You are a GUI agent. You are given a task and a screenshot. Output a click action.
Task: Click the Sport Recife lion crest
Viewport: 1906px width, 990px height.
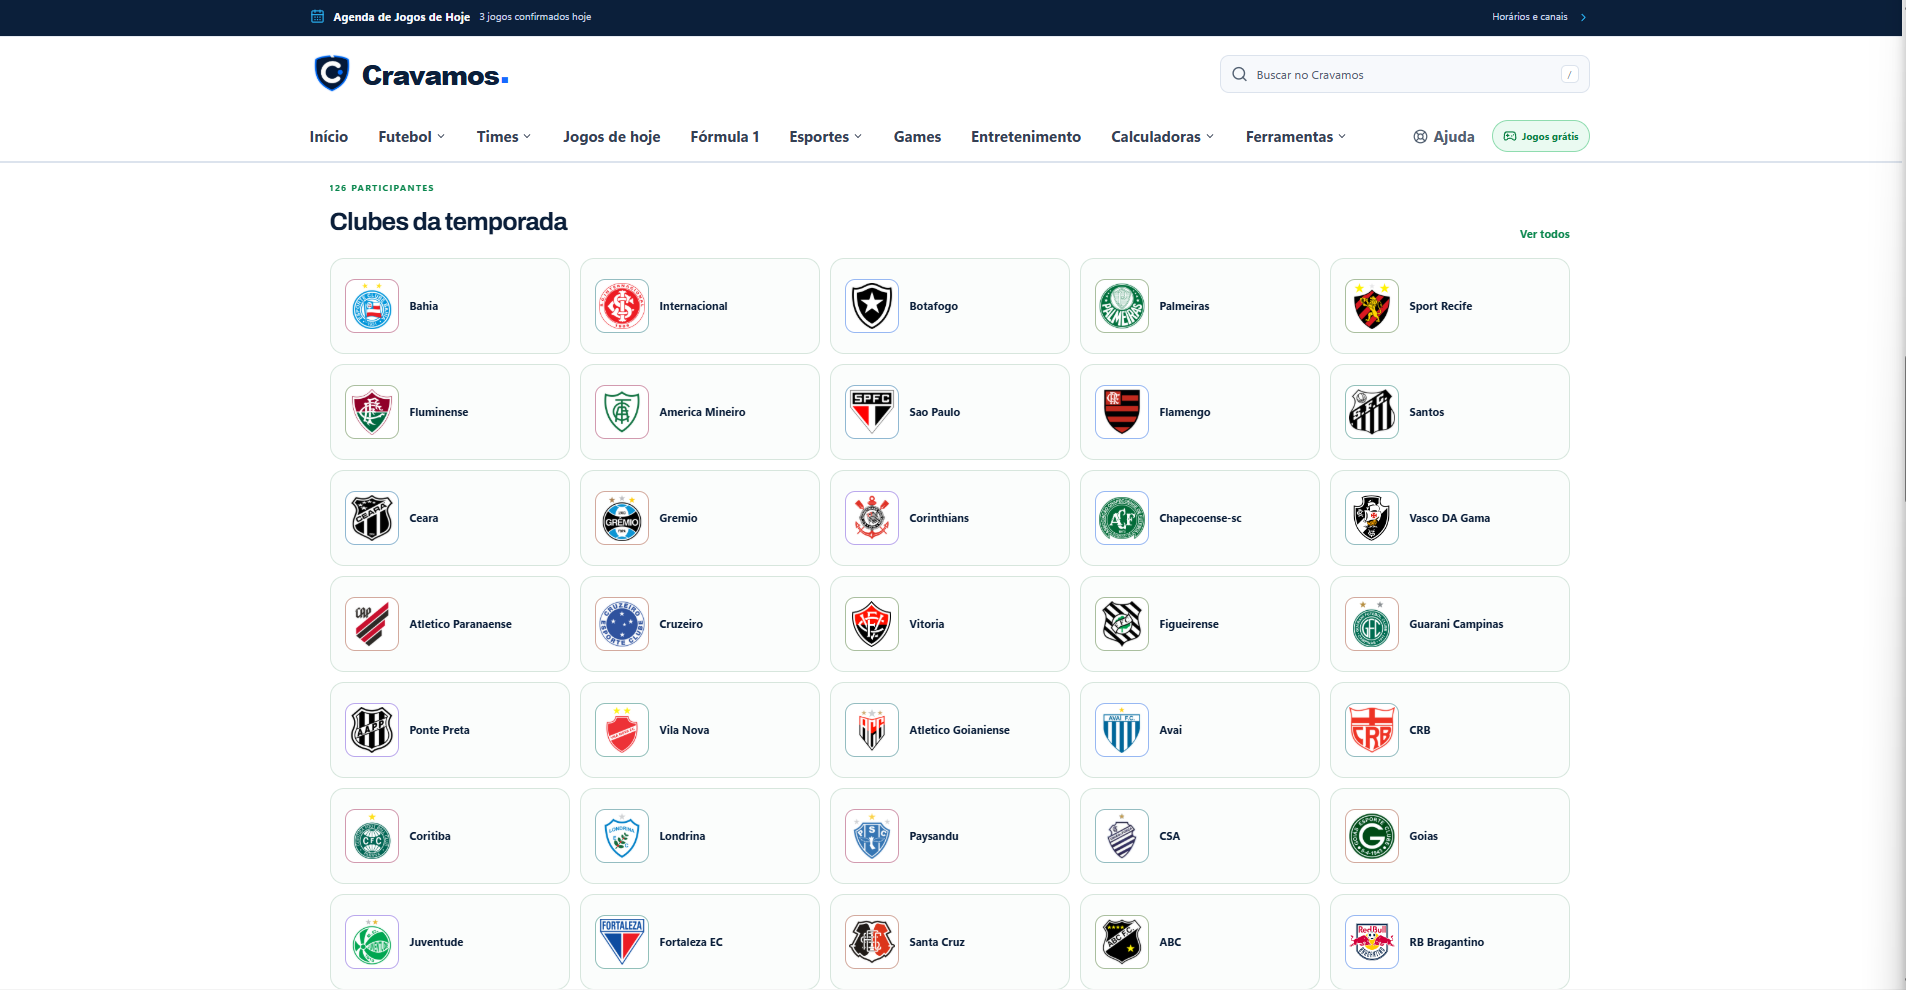pos(1372,306)
